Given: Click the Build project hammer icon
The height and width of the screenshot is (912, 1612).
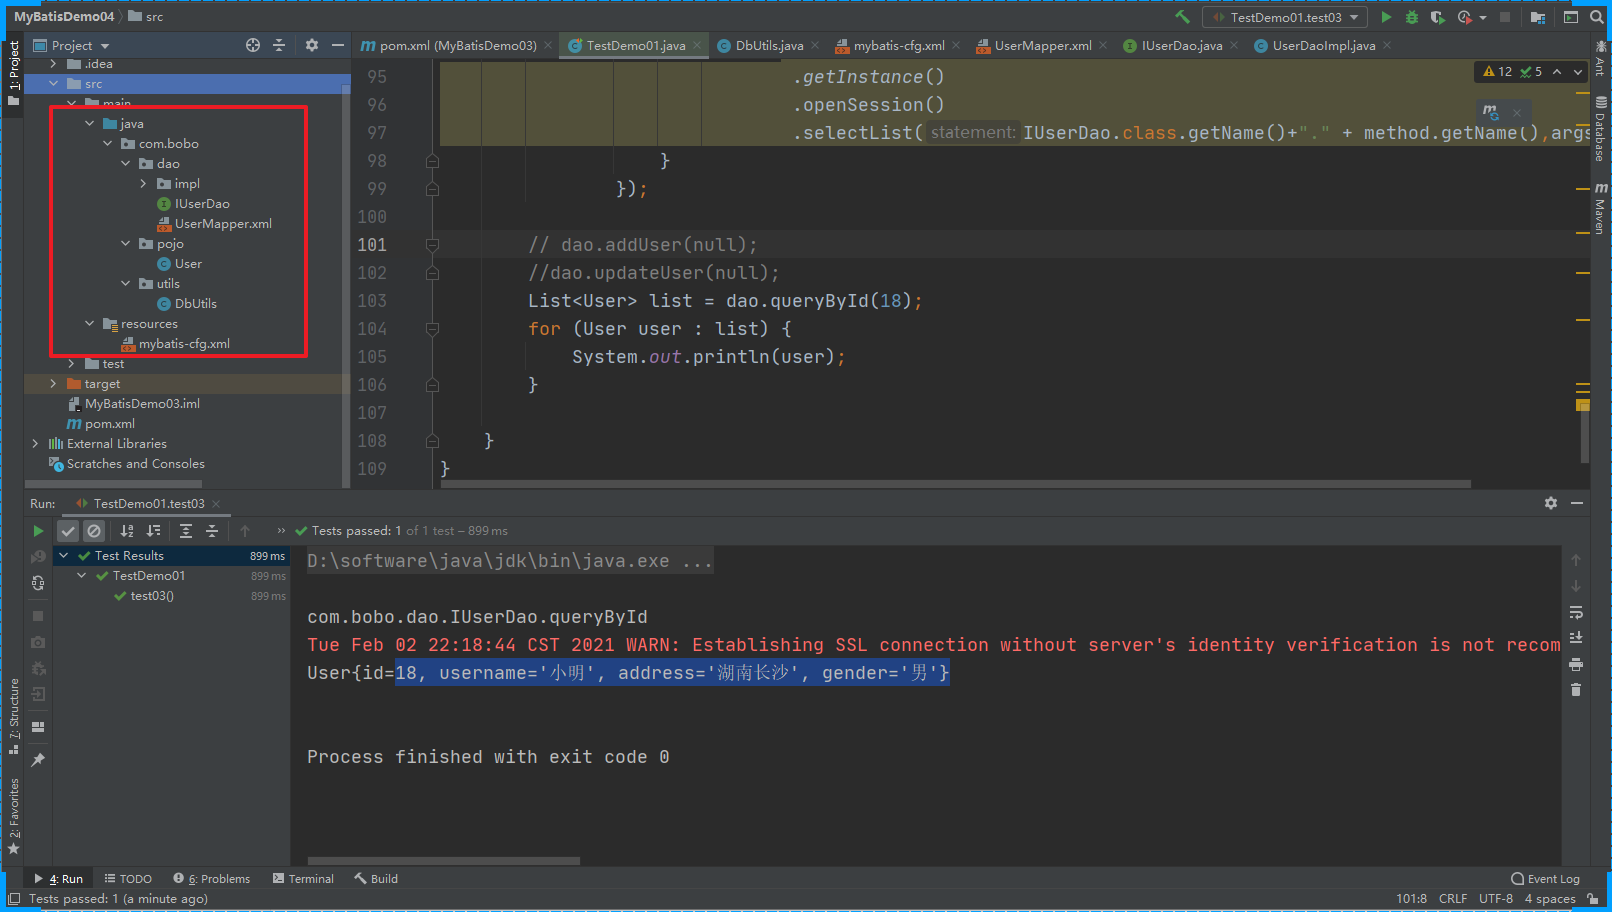Looking at the screenshot, I should (1182, 17).
